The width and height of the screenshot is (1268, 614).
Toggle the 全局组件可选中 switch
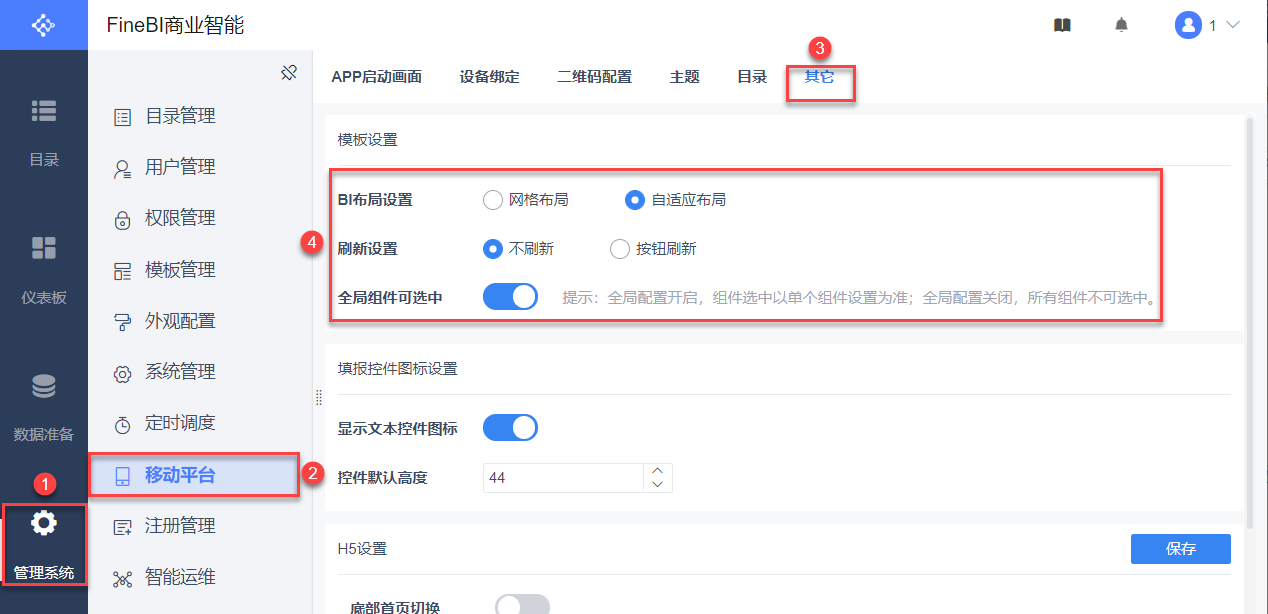coord(510,297)
